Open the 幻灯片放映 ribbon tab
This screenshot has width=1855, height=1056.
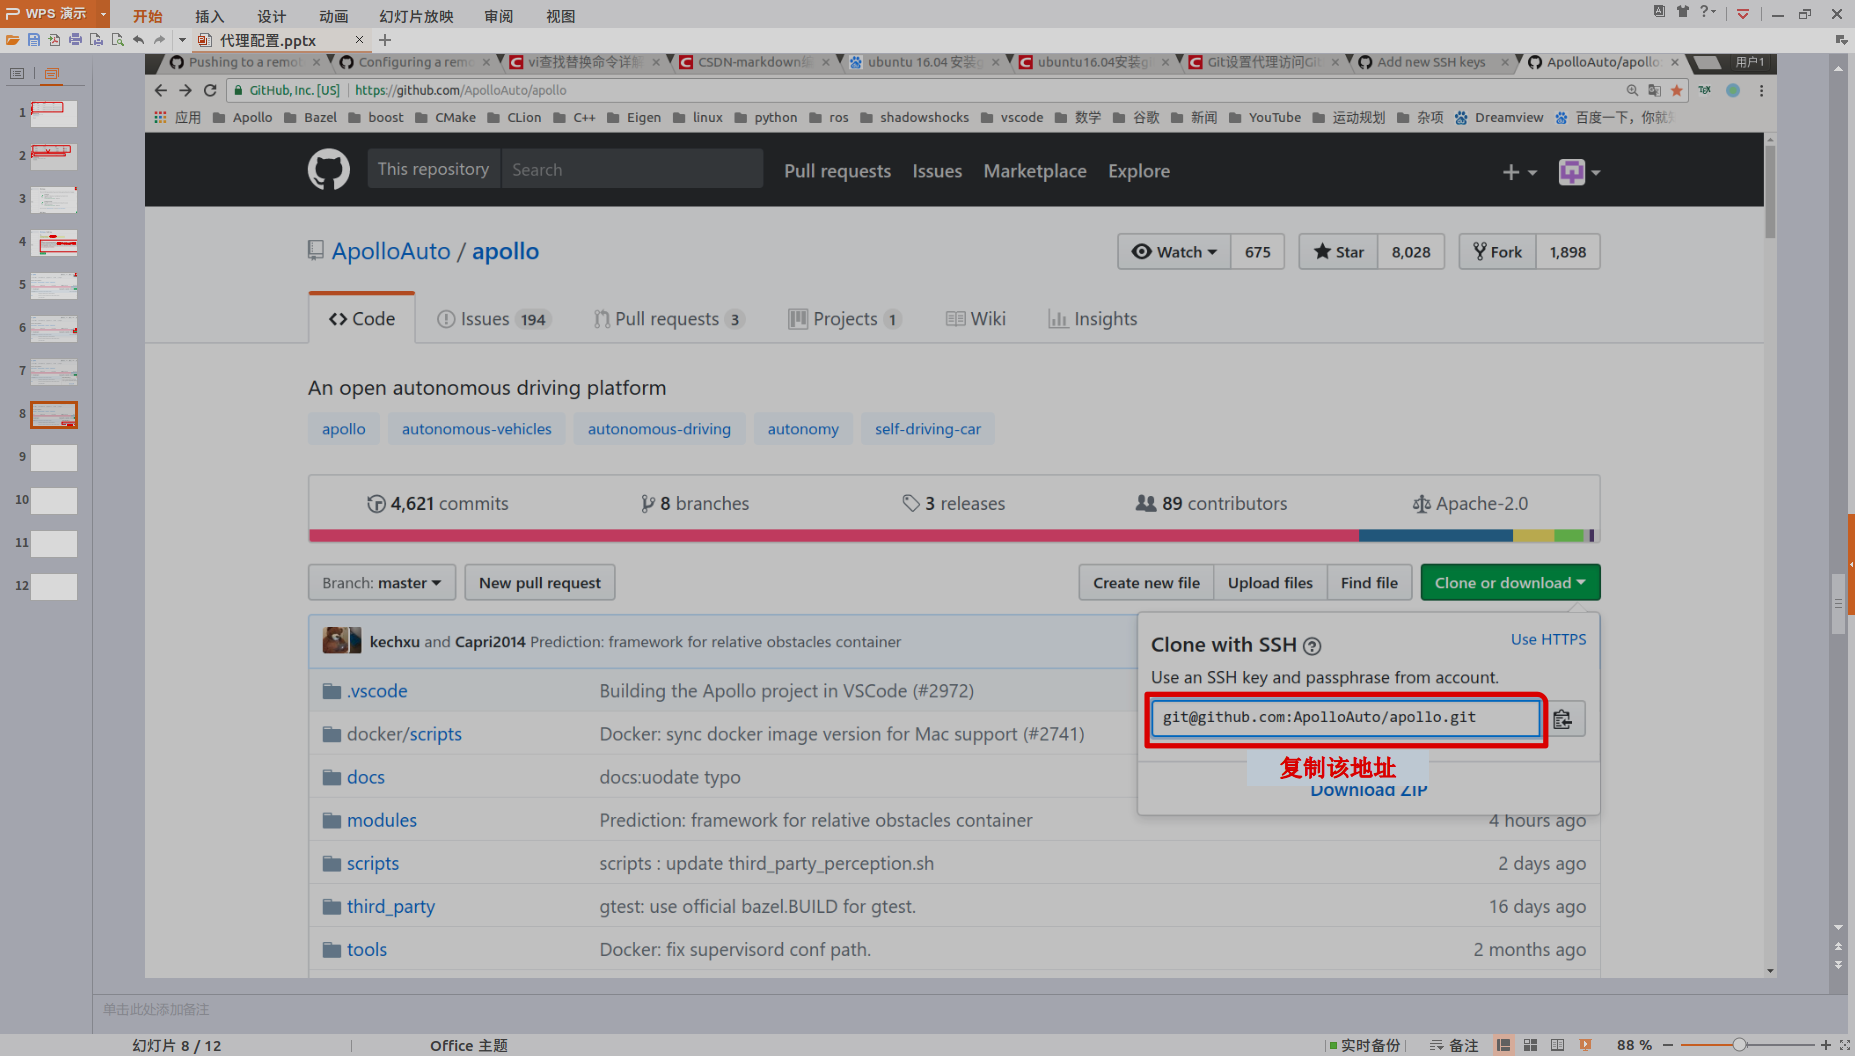(416, 16)
